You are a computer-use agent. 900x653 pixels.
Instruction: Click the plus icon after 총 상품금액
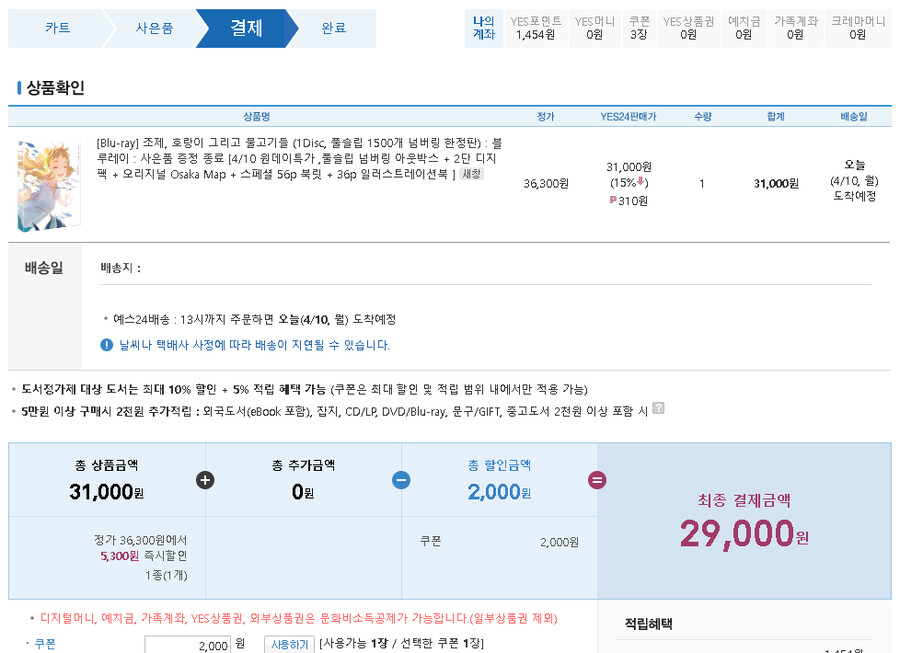coord(204,480)
